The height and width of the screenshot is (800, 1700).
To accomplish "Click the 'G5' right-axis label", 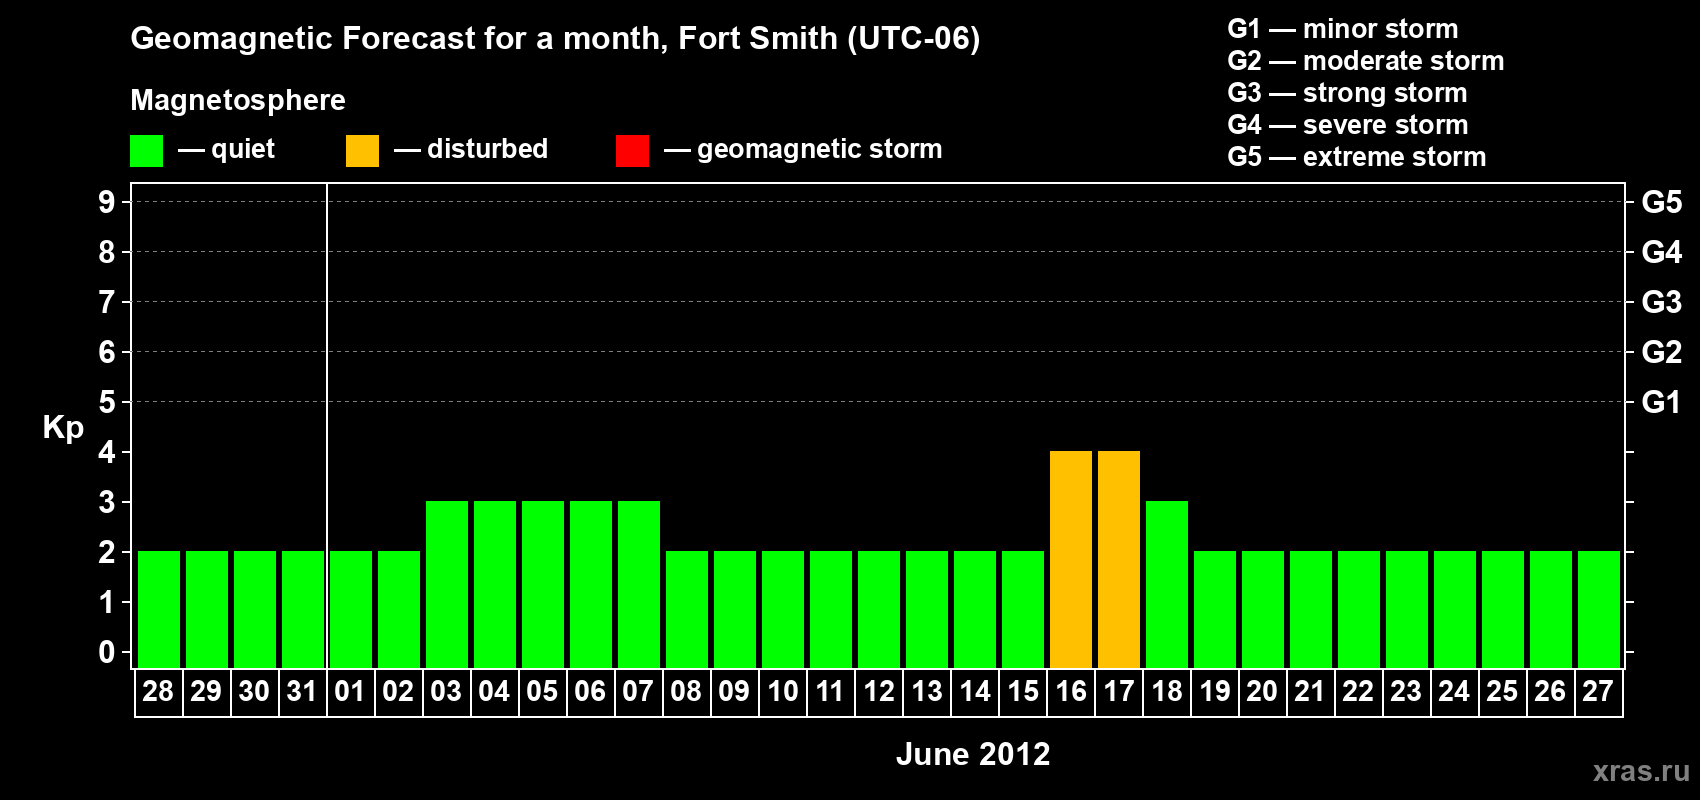I will pyautogui.click(x=1662, y=202).
